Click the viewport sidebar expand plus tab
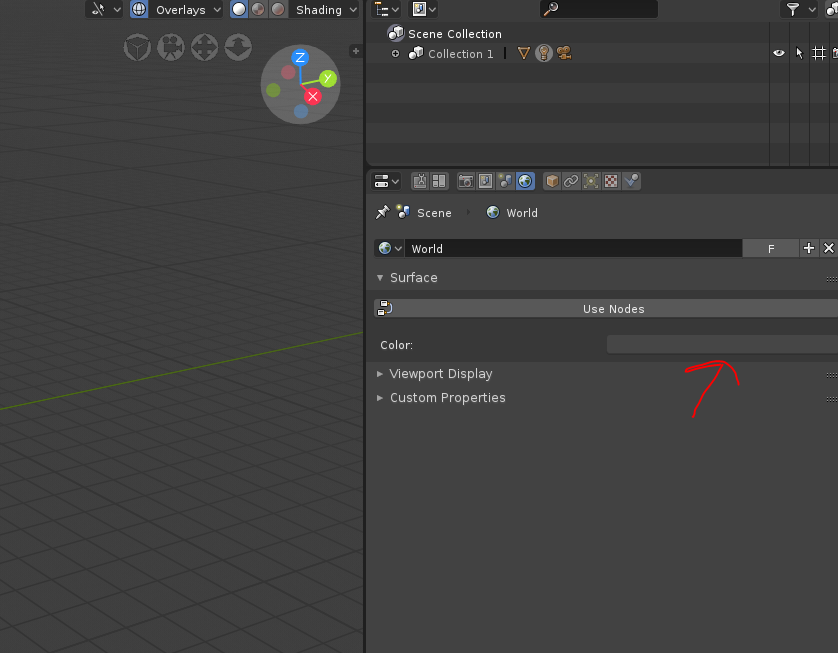Image resolution: width=838 pixels, height=653 pixels. (356, 51)
